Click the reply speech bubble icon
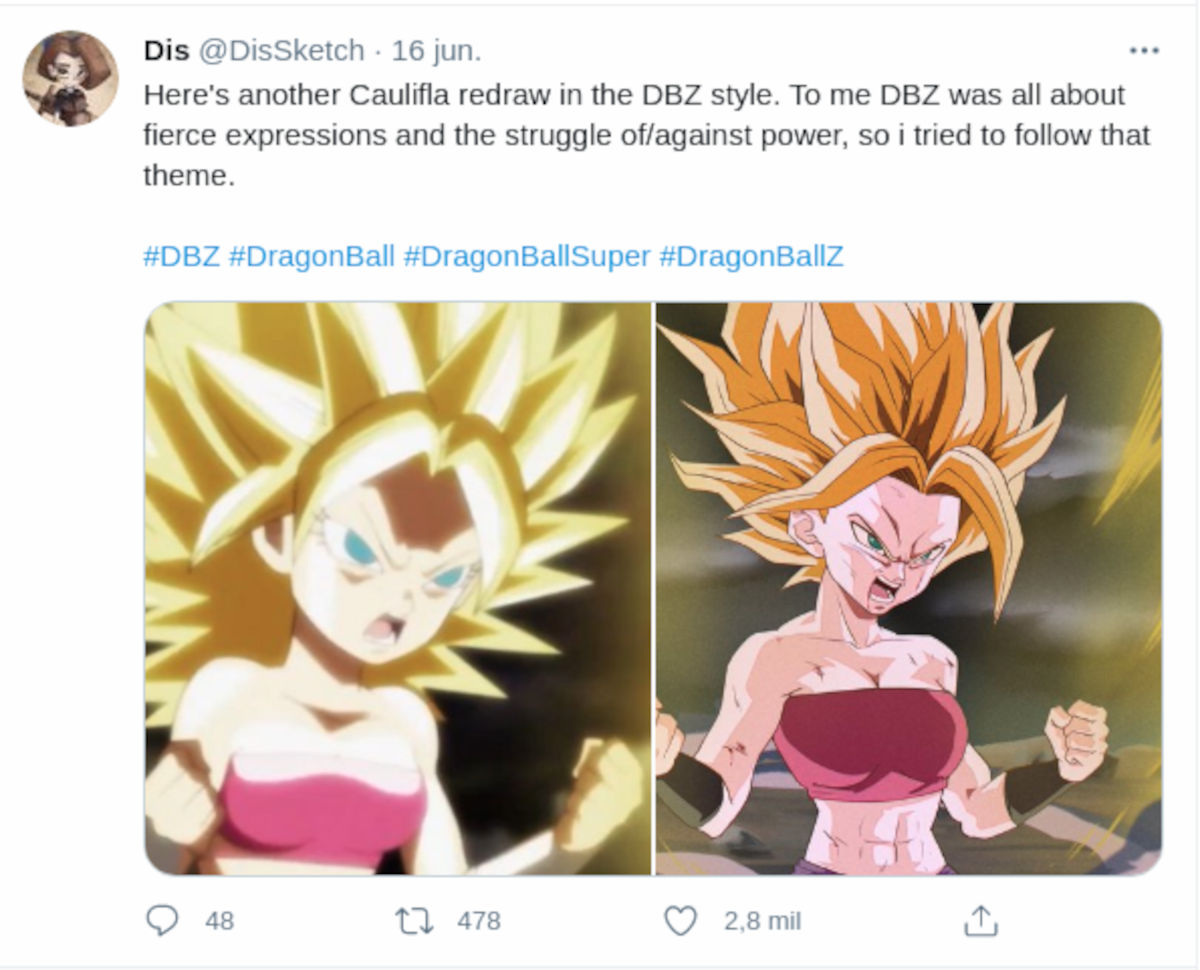The height and width of the screenshot is (970, 1200). [x=162, y=920]
